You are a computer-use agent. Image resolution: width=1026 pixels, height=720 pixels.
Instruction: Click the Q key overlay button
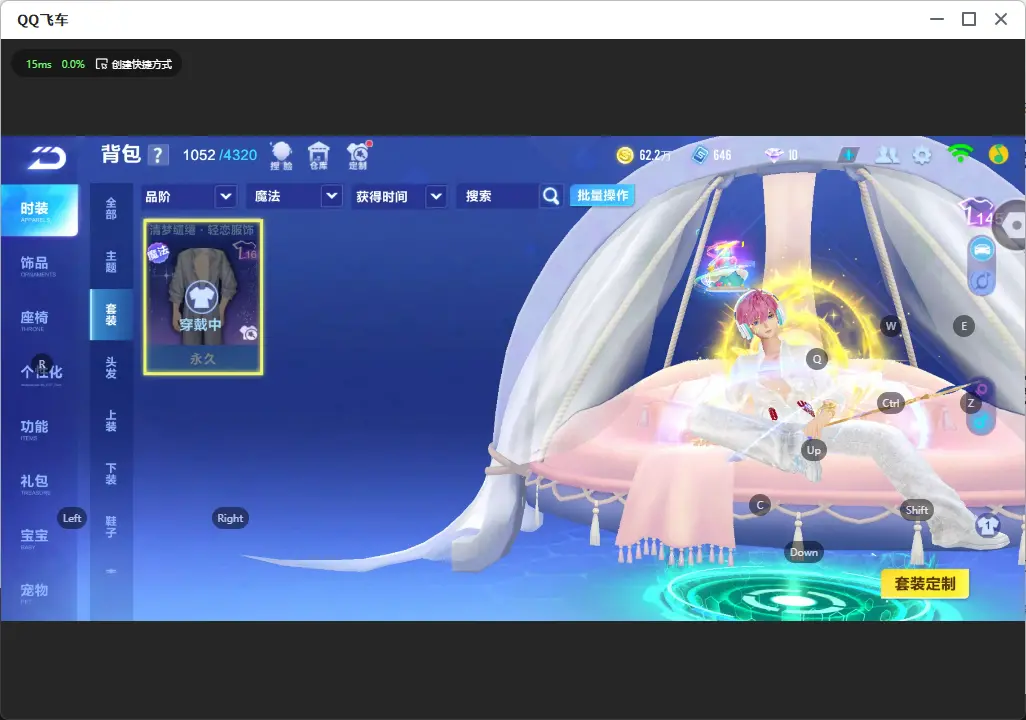(x=817, y=359)
